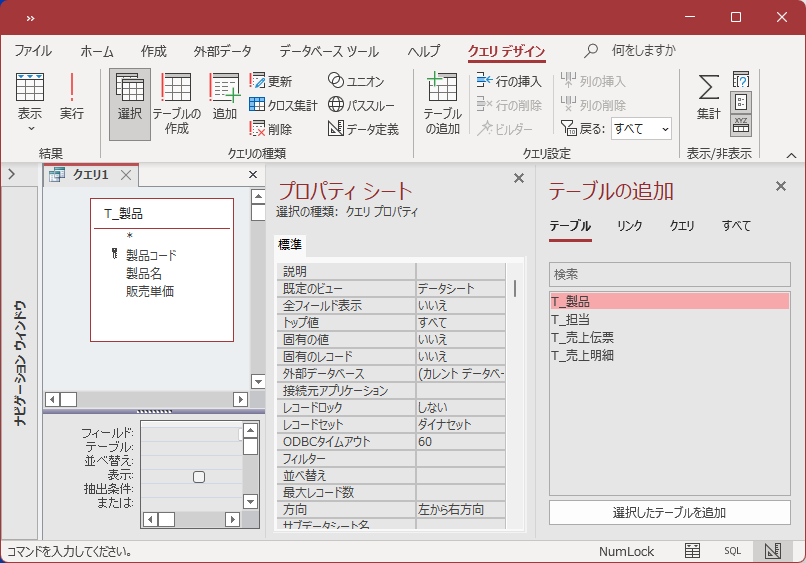The width and height of the screenshot is (806, 563).
Task: Click 行の挿入 insert rows
Action: (x=509, y=81)
